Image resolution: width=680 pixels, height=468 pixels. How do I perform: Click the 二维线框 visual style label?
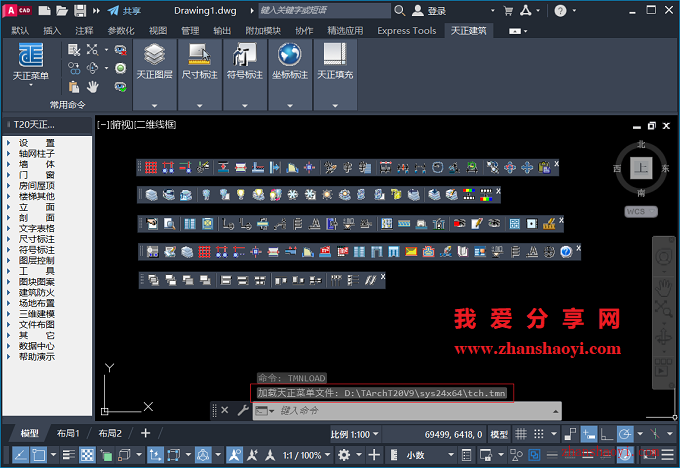click(x=157, y=125)
